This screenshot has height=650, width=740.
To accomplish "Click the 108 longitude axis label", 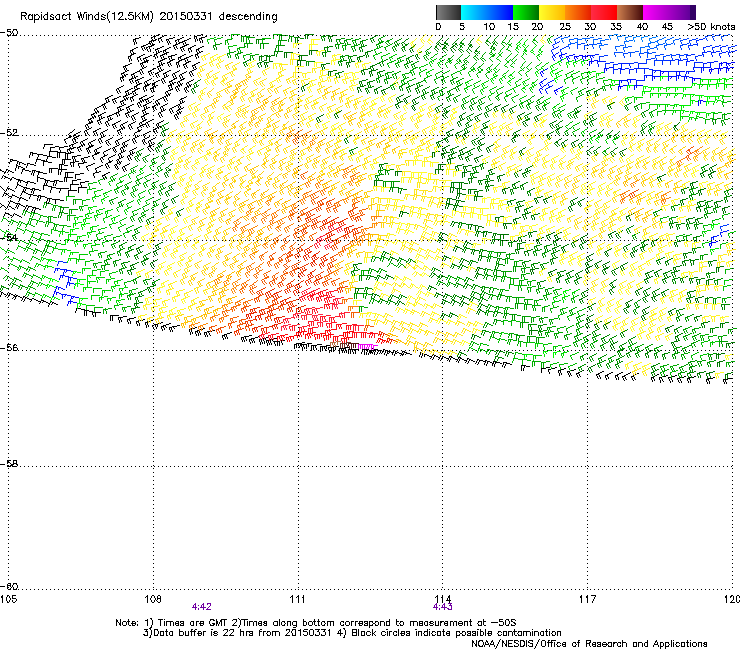I will pos(153,599).
